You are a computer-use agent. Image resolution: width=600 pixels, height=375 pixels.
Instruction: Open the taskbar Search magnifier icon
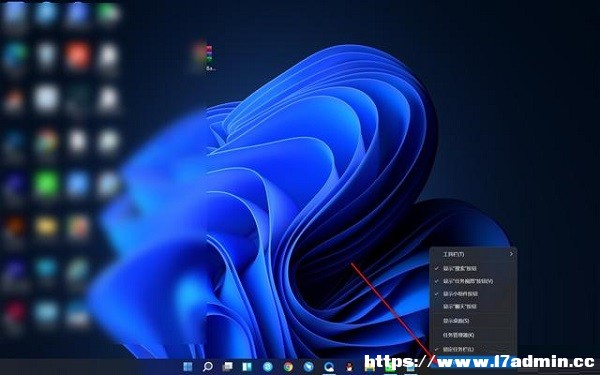click(x=208, y=367)
